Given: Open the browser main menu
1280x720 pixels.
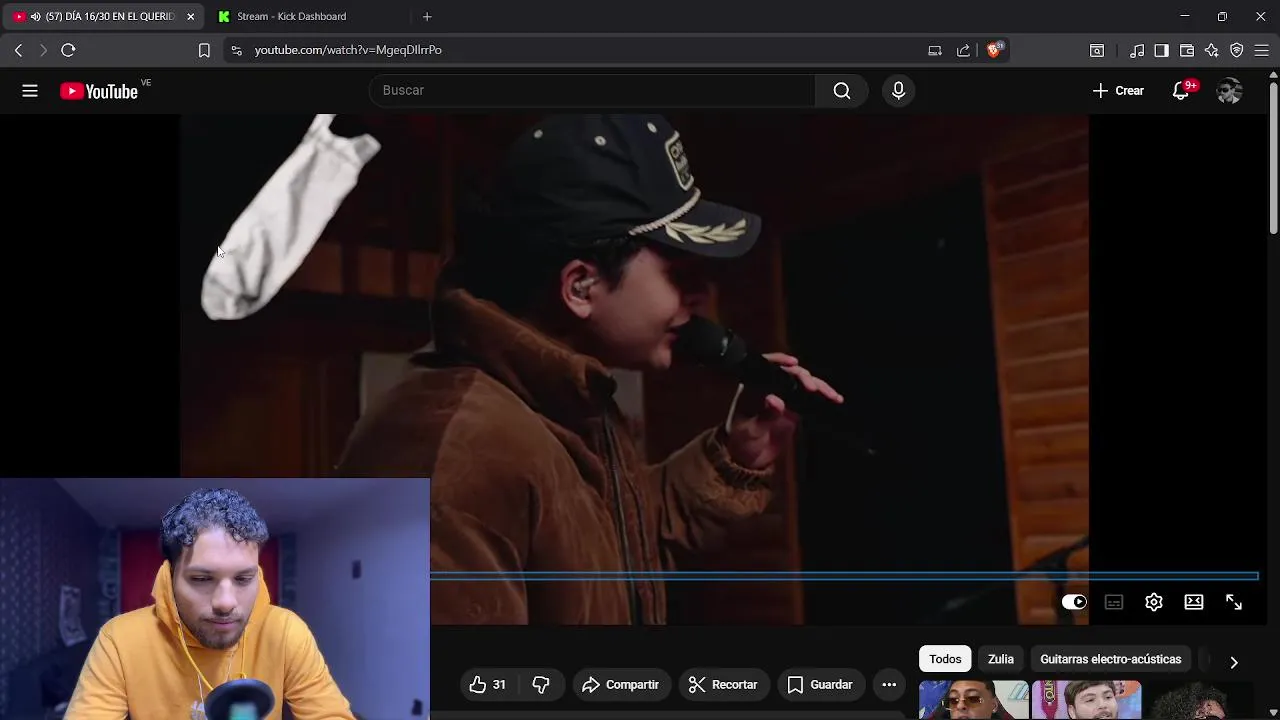Looking at the screenshot, I should tap(1262, 50).
